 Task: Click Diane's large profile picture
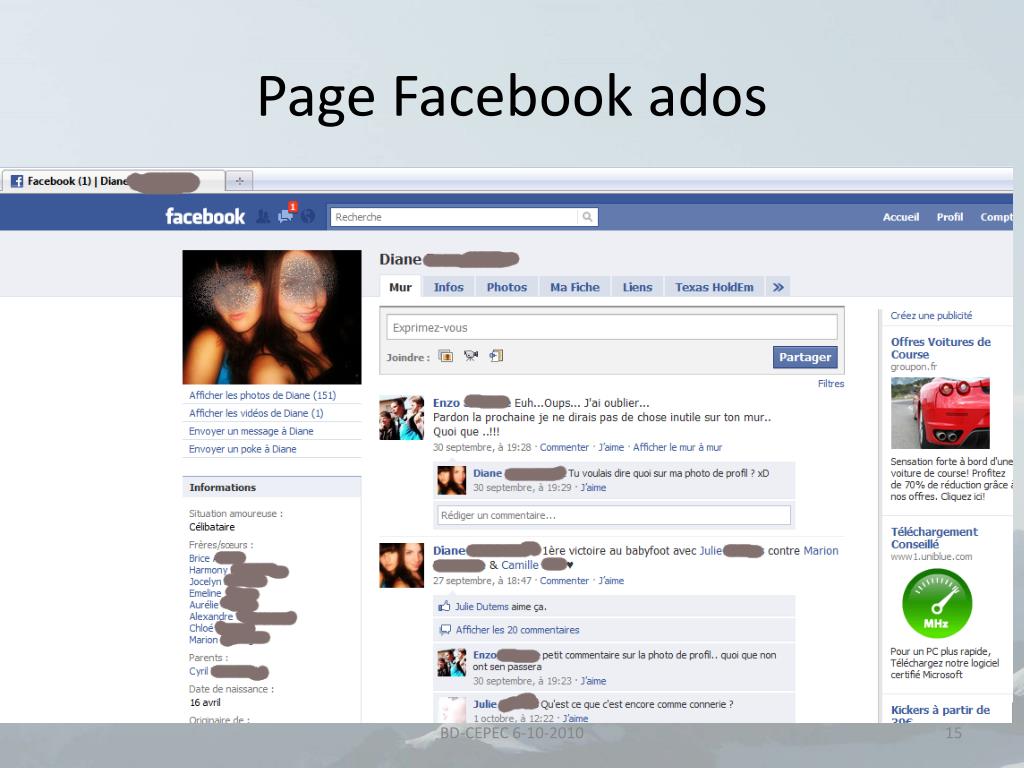pyautogui.click(x=272, y=317)
